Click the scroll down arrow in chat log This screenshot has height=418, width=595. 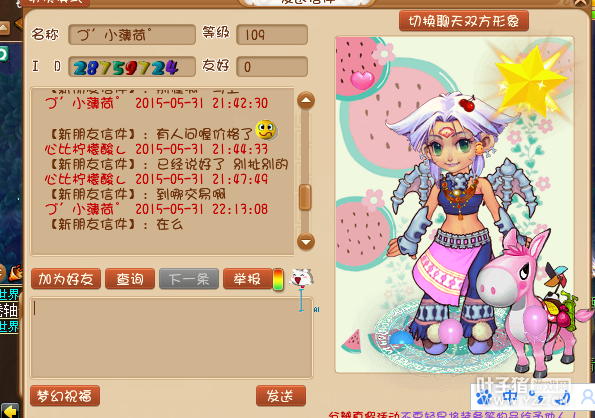click(x=306, y=242)
